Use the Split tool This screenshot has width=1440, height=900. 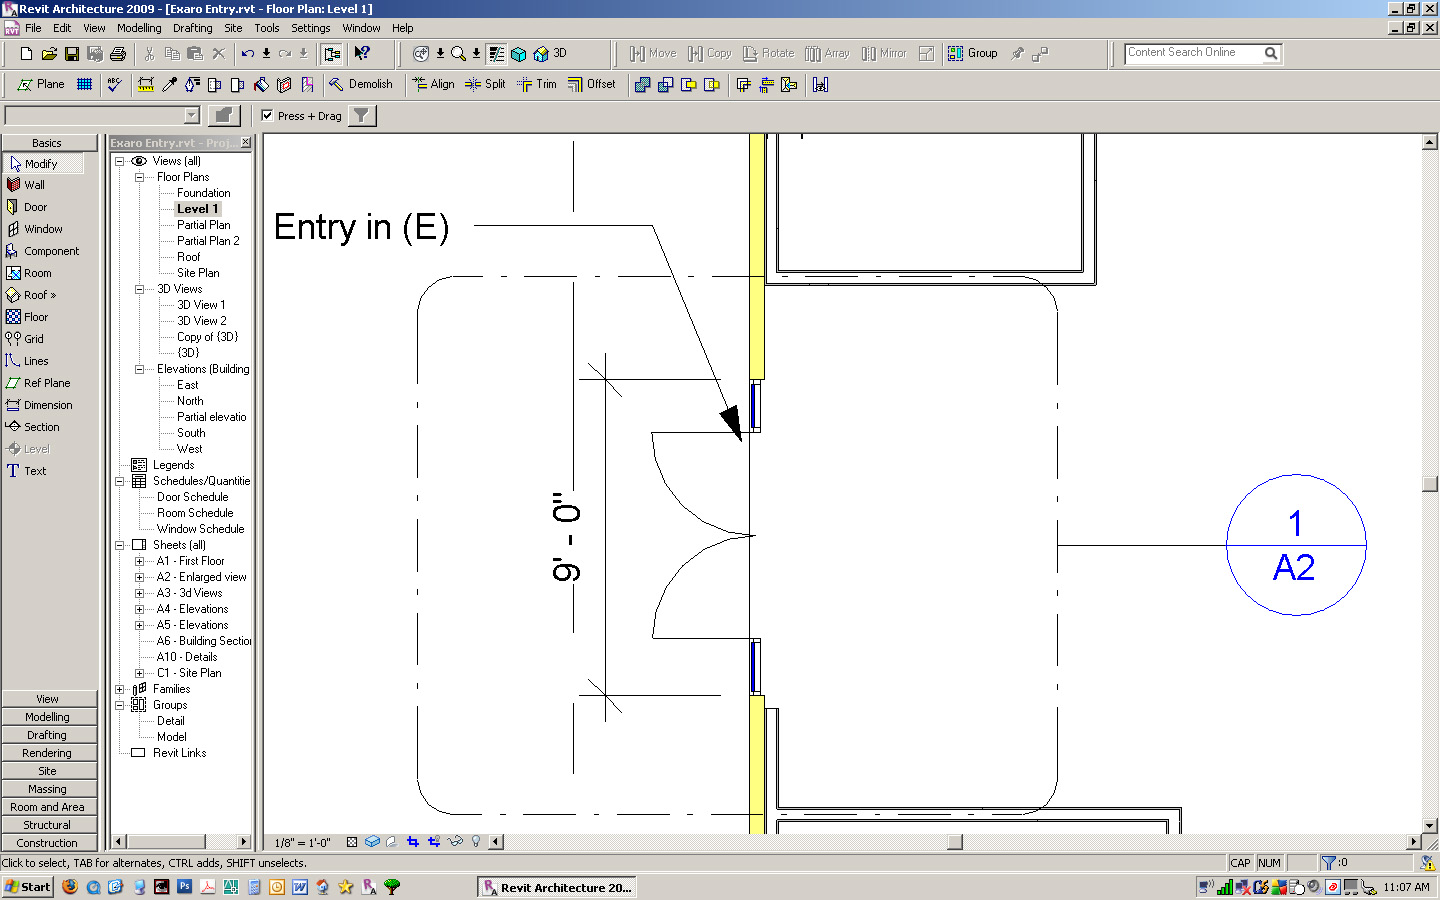pos(485,85)
